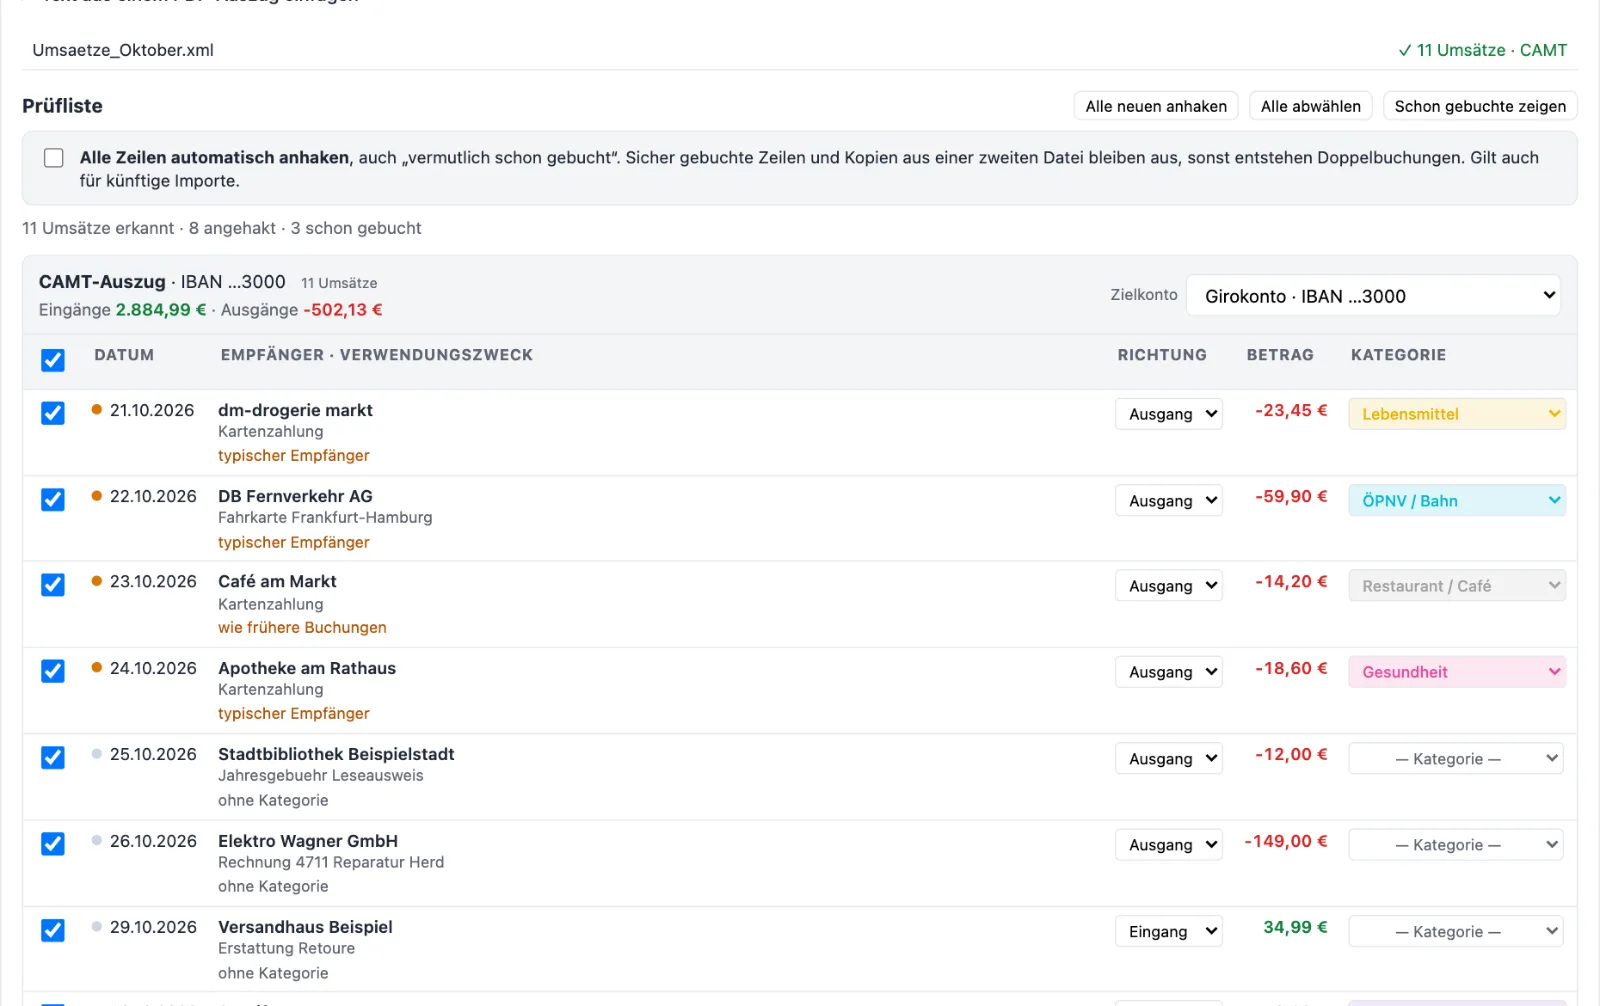
Task: Choose category for Elektro Wagner GmbH
Action: (1455, 845)
